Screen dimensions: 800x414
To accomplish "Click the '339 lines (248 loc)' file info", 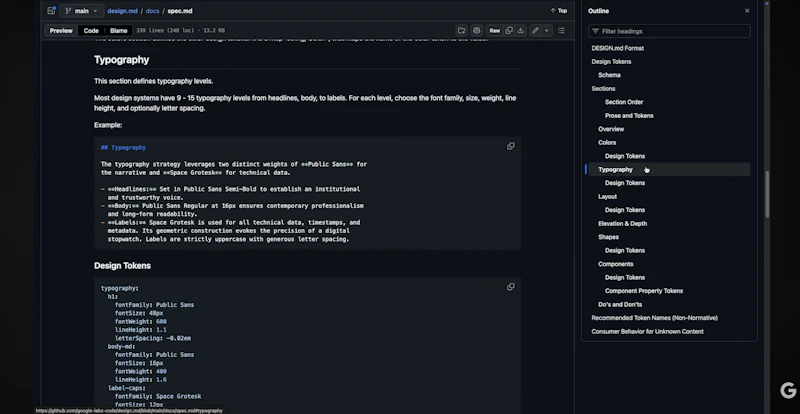I will [167, 31].
